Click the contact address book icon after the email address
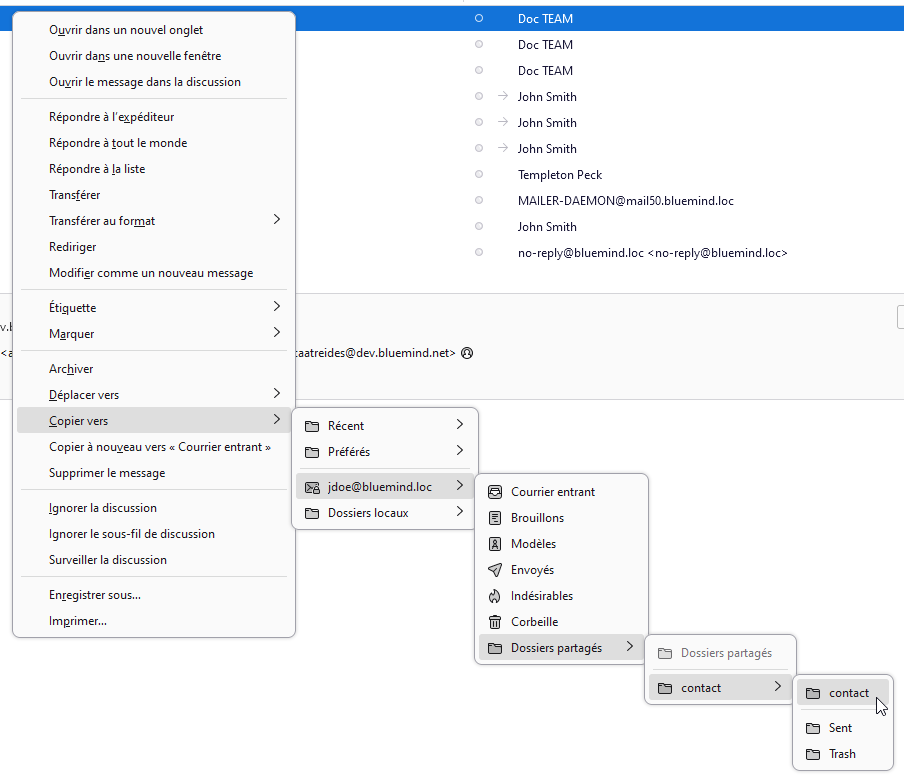The image size is (904, 780). coord(467,353)
